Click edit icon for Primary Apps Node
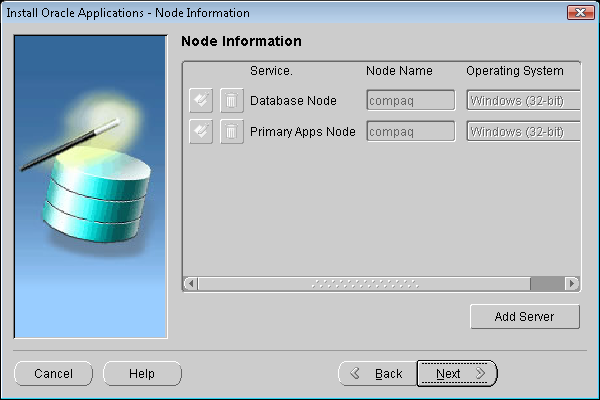 pos(201,131)
